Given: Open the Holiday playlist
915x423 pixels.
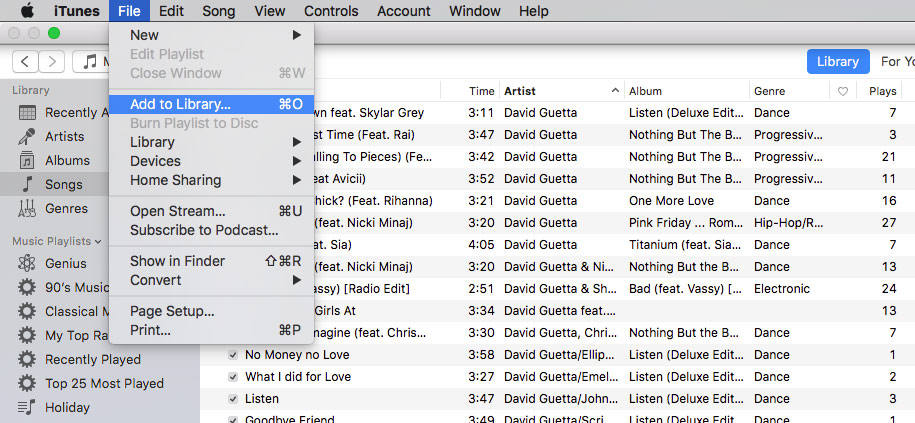Looking at the screenshot, I should (x=67, y=407).
